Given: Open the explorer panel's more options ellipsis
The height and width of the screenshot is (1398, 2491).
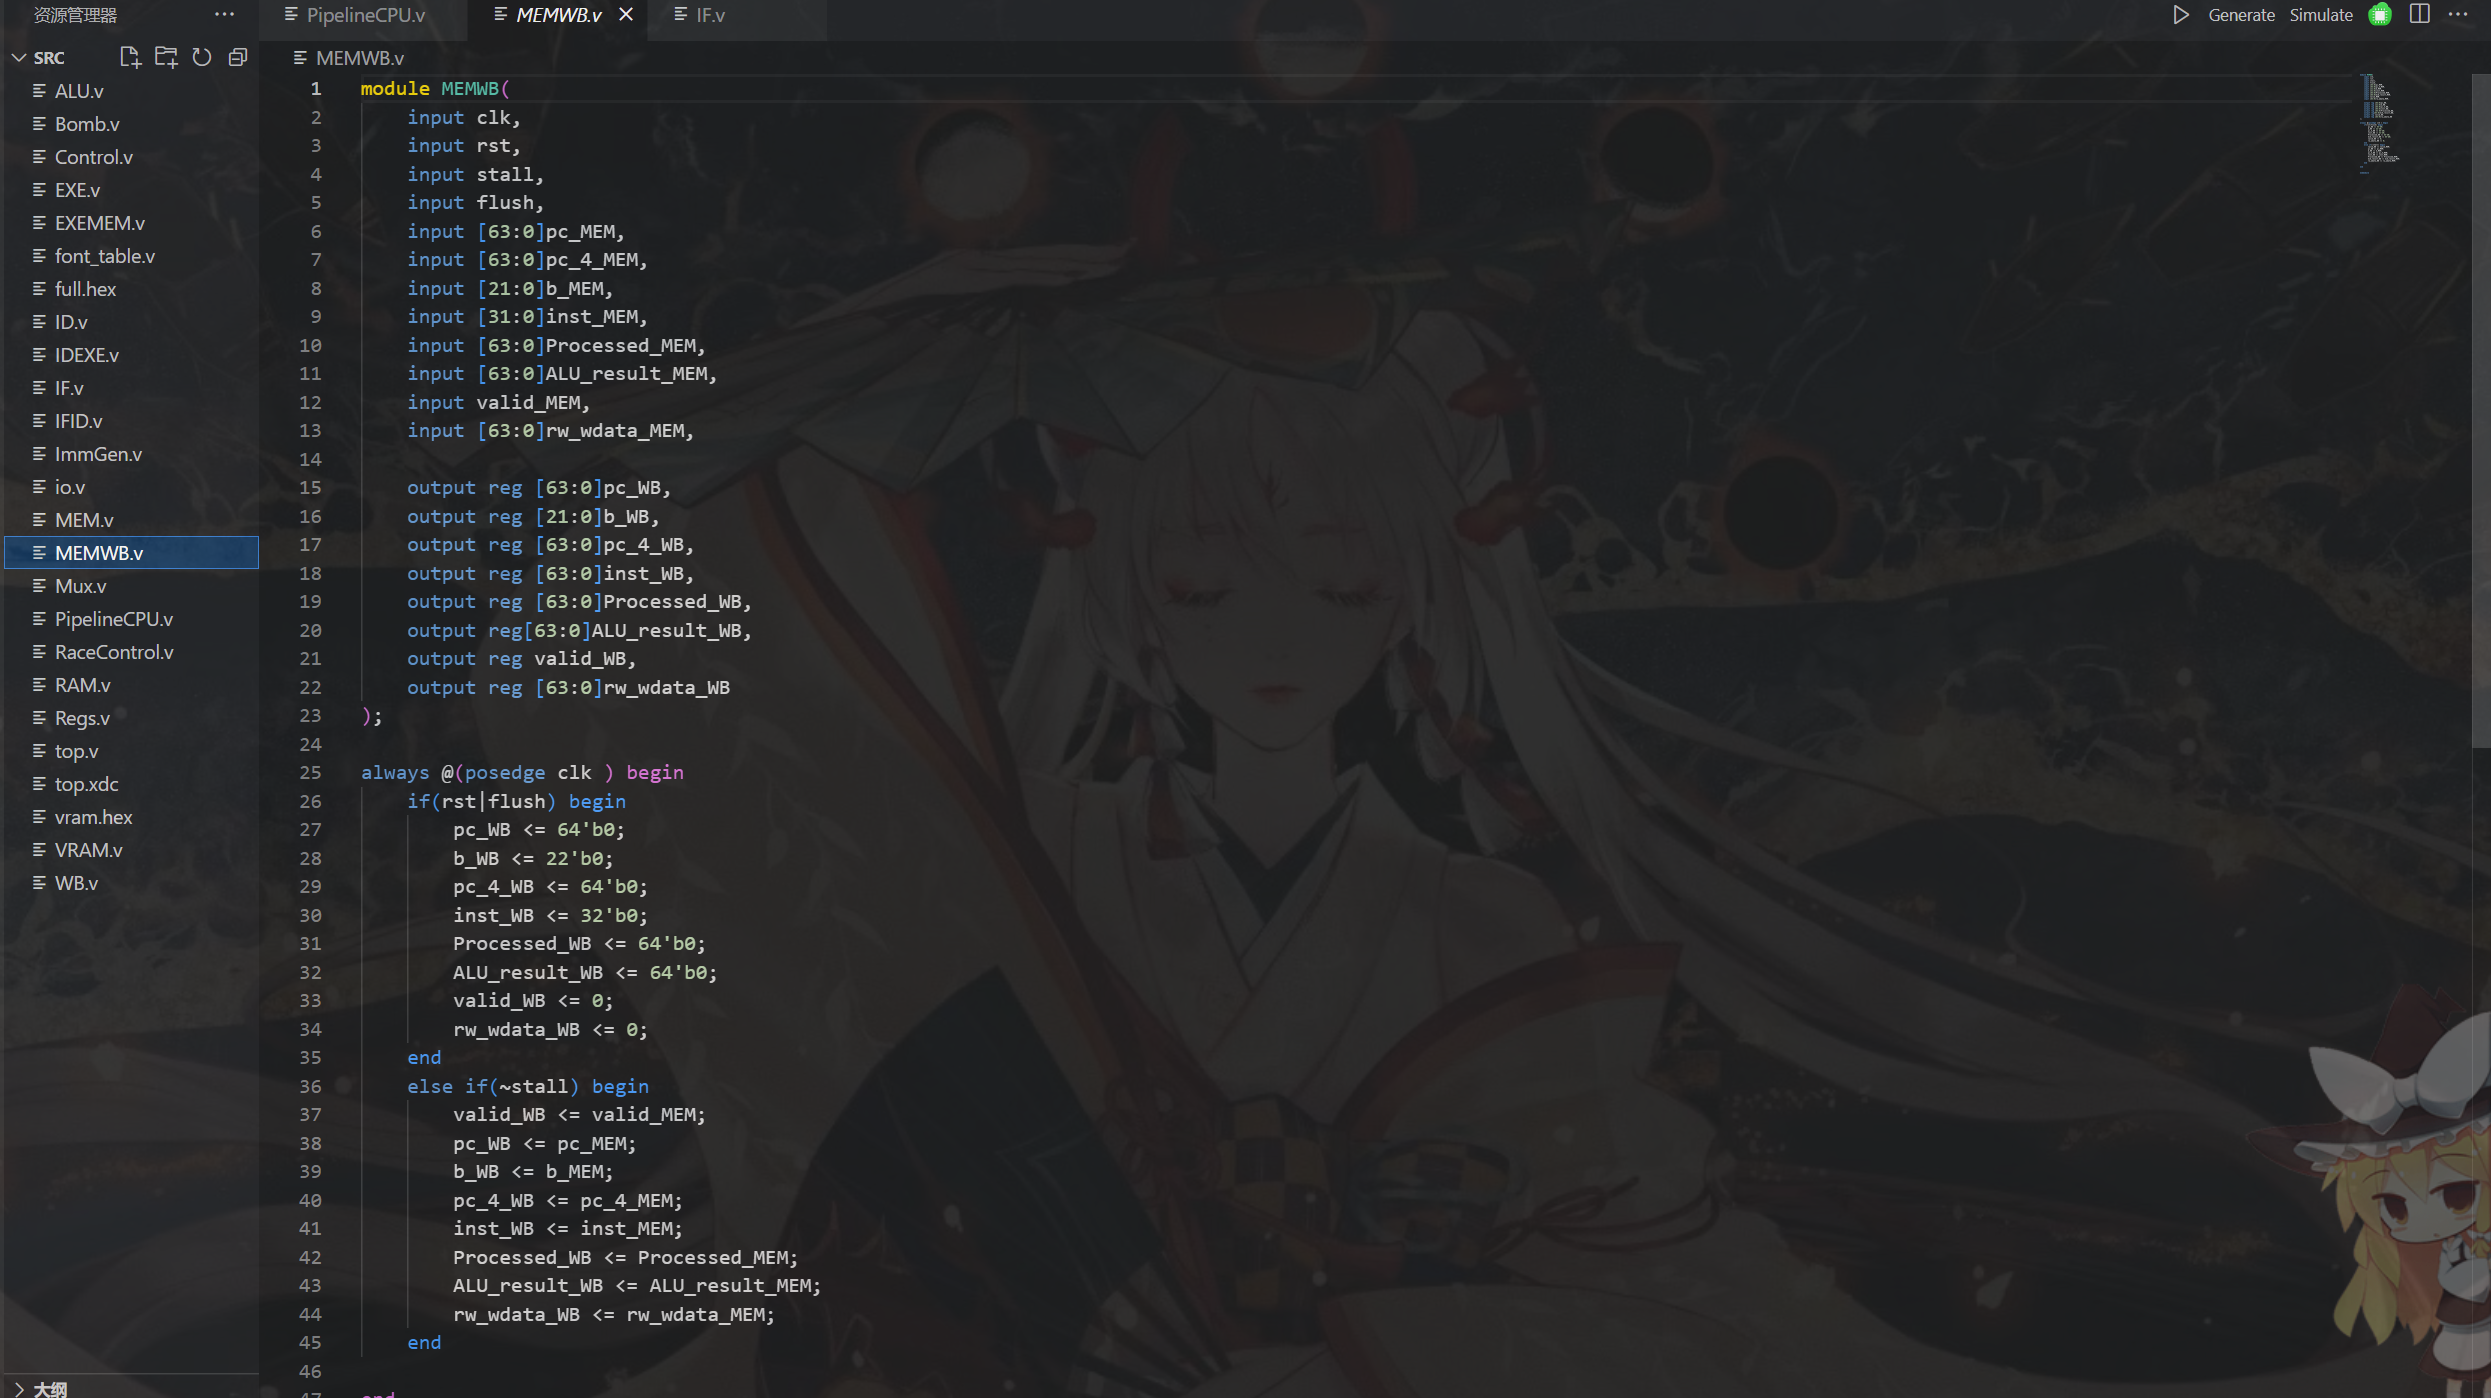Looking at the screenshot, I should point(224,15).
